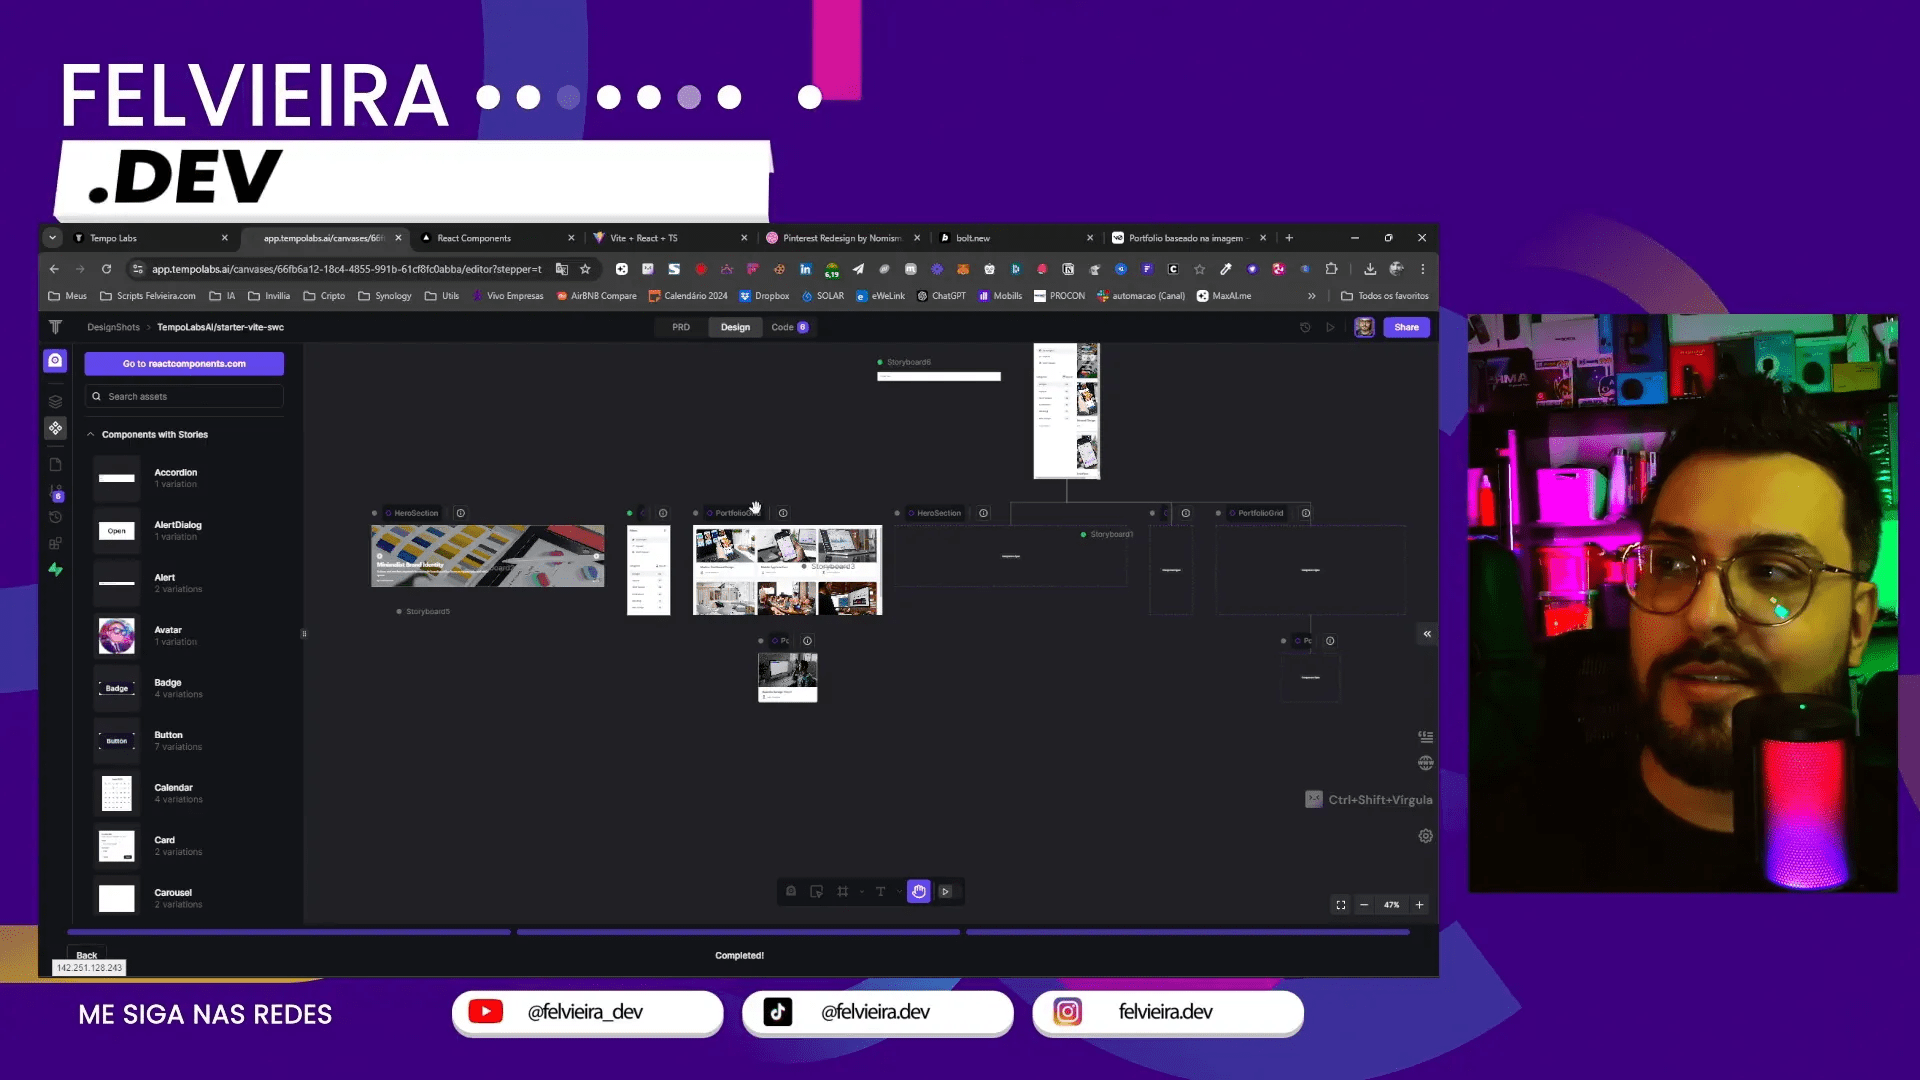
Task: Click the www globe icon on right edge
Action: (x=1425, y=763)
